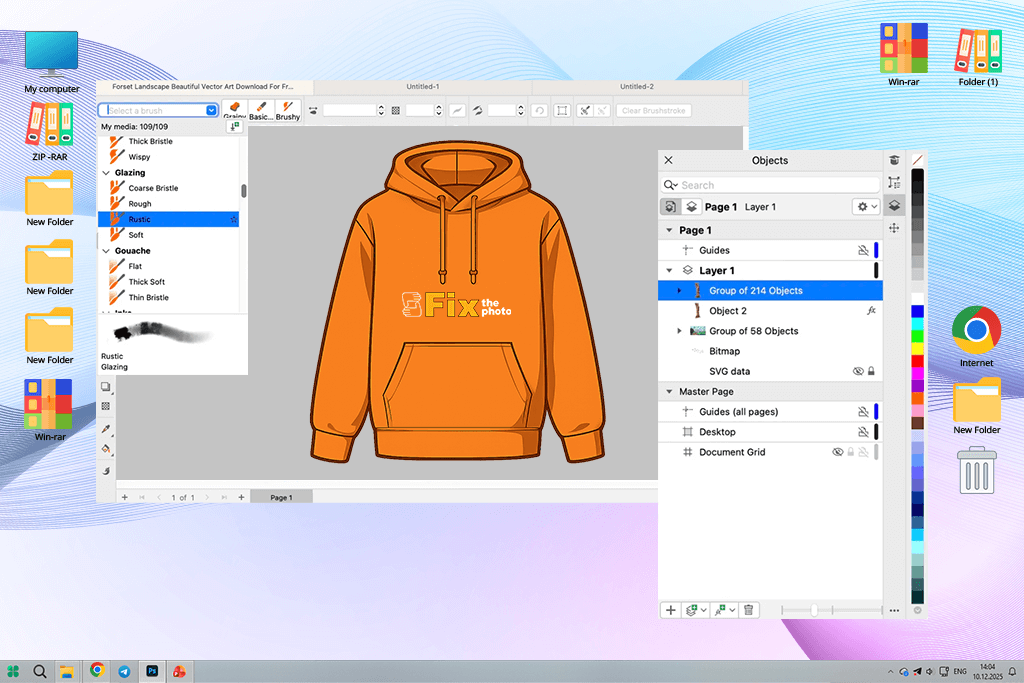This screenshot has height=683, width=1024.
Task: Click the brush smoothing icon in toolbar
Action: click(x=457, y=110)
